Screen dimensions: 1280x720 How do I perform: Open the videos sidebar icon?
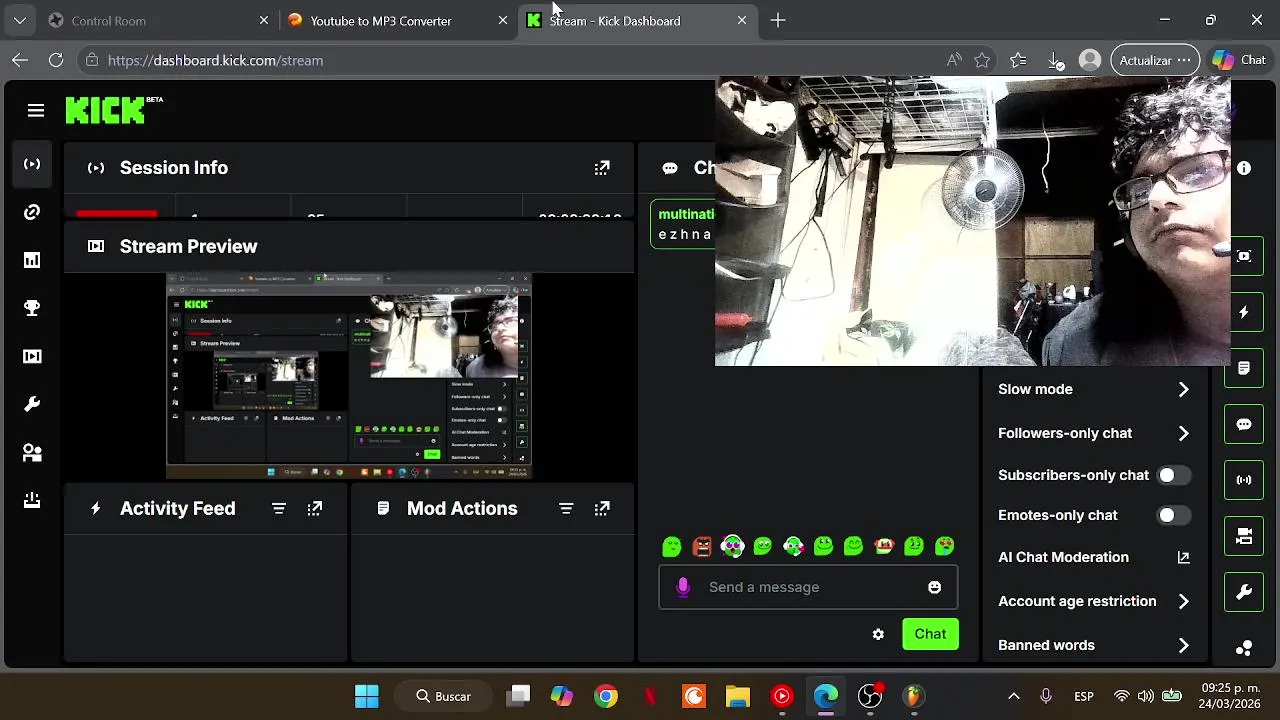32,356
